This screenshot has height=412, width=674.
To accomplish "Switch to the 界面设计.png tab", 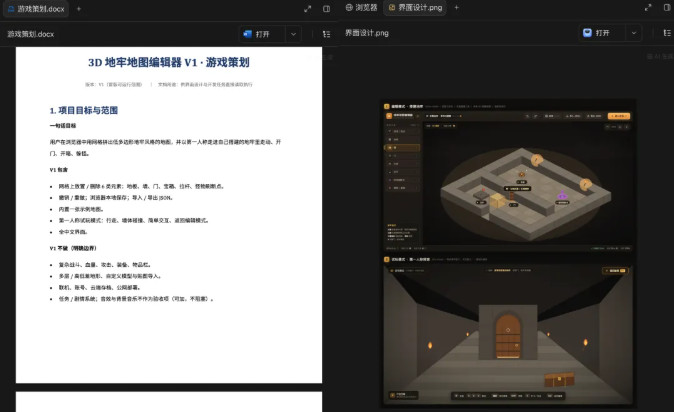I will click(415, 7).
